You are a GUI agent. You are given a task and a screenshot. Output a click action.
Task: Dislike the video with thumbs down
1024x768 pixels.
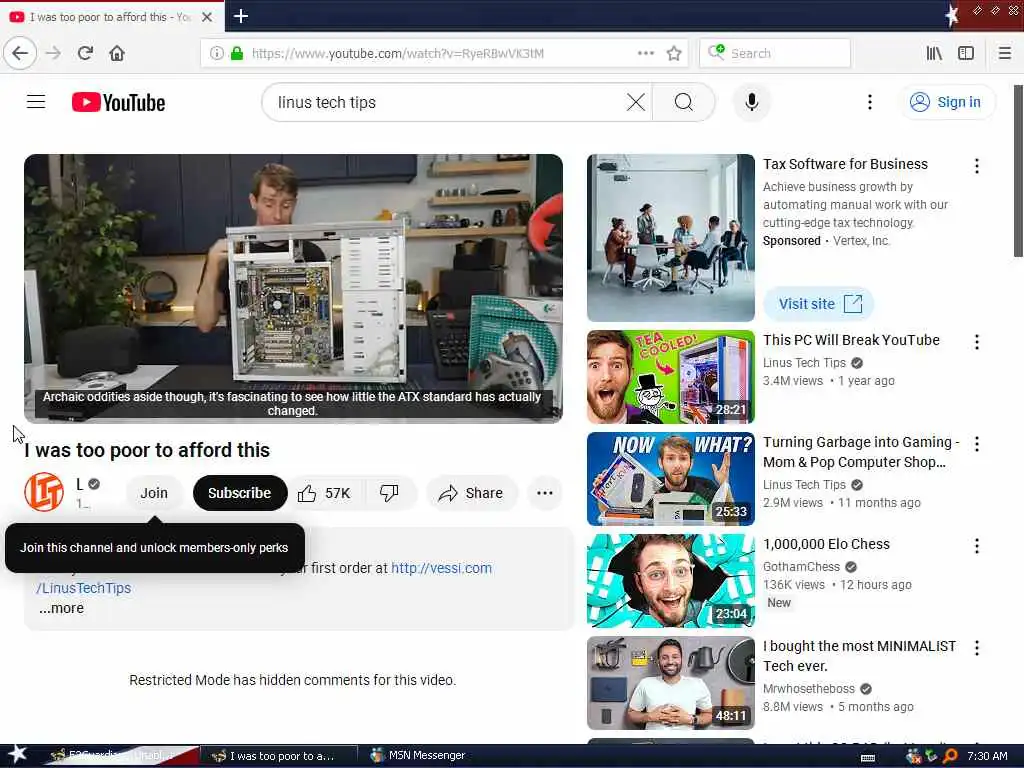point(389,493)
